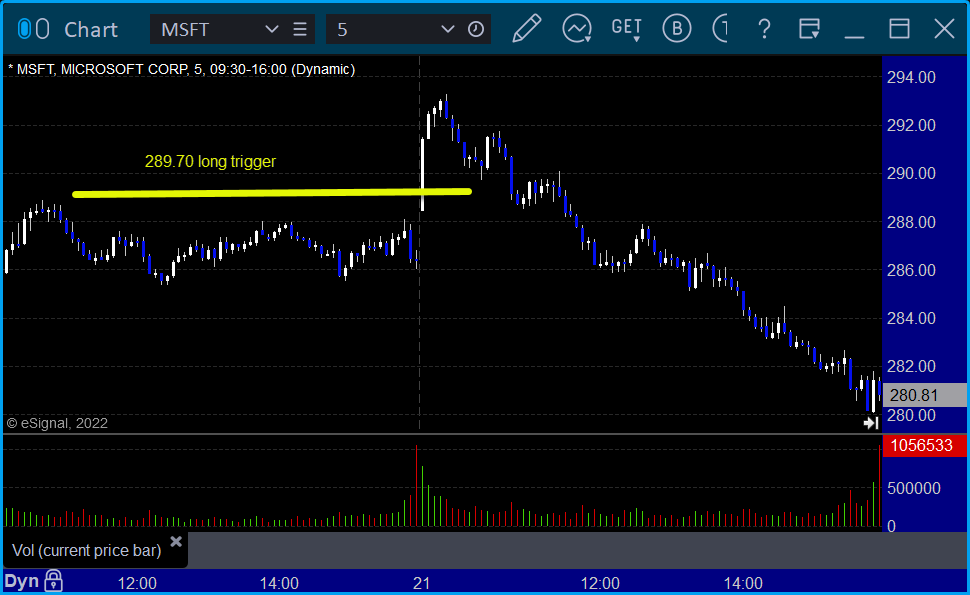Viewport: 970px width, 595px height.
Task: Click the first 12:00 label on time axis
Action: [137, 583]
